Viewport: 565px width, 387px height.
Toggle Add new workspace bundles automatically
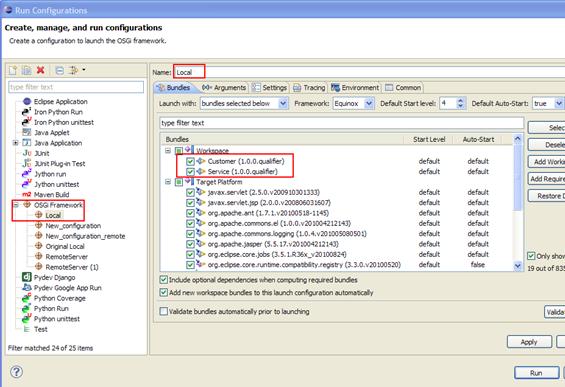coord(164,293)
